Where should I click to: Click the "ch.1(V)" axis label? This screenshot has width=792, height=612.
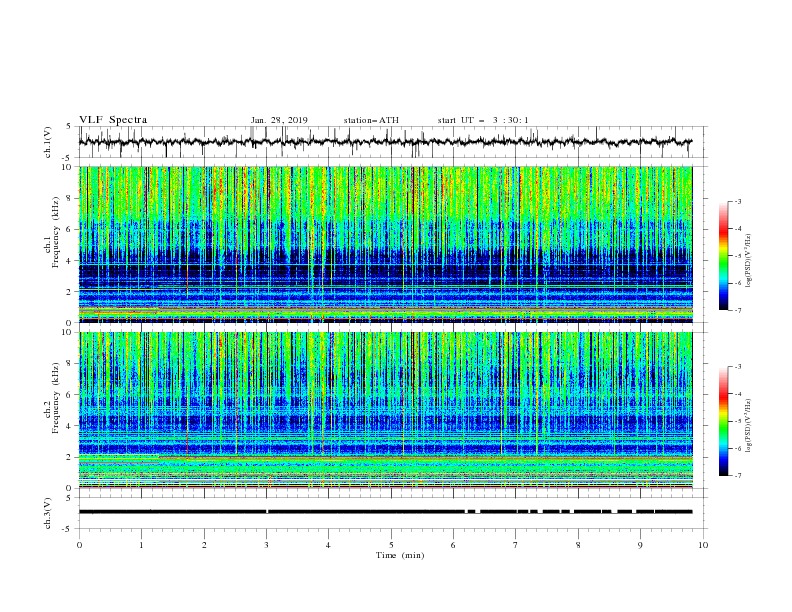coord(48,142)
